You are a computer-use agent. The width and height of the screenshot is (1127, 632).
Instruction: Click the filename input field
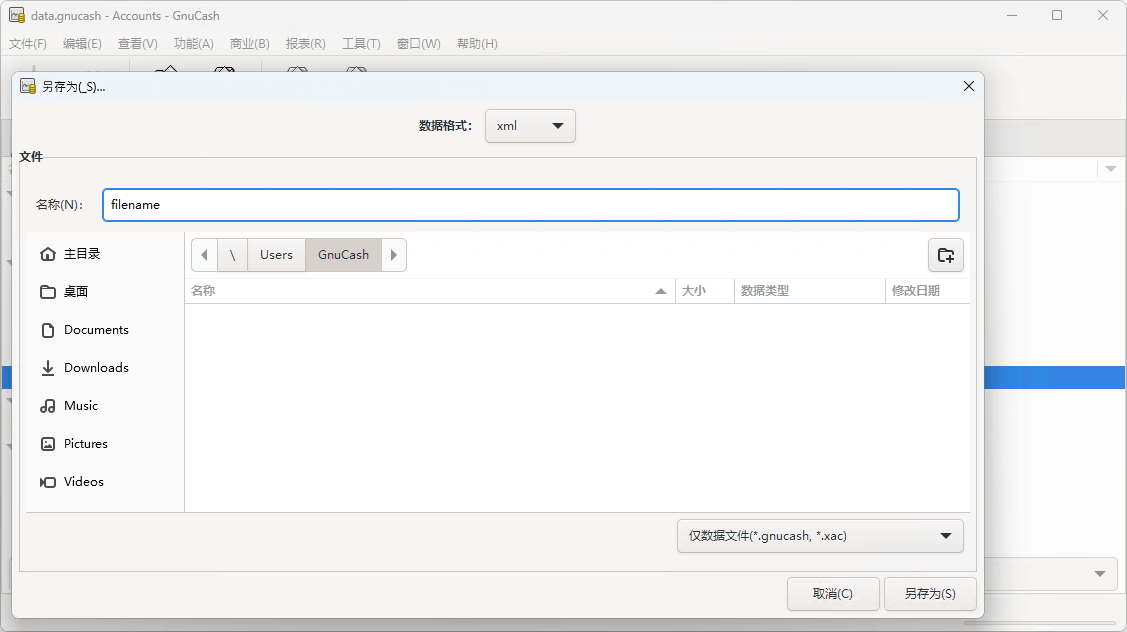point(530,205)
